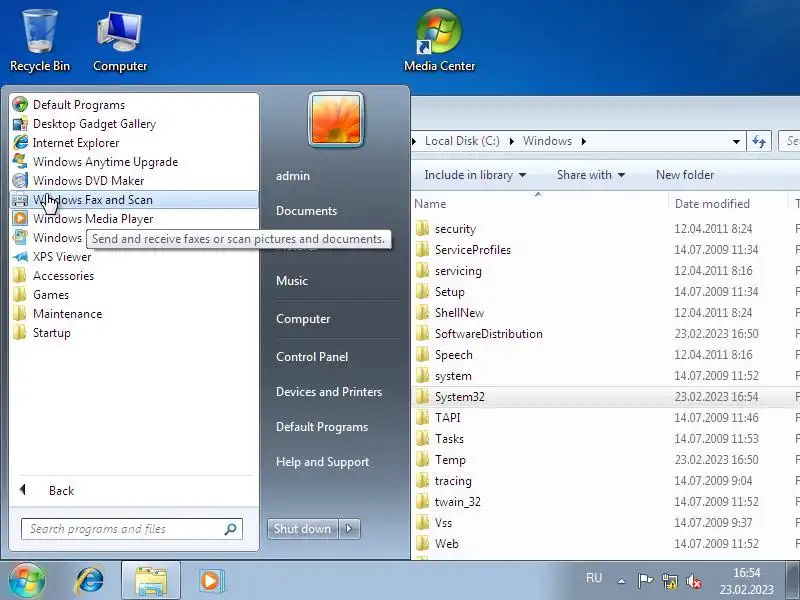800x600 pixels.
Task: Click the Shut down button
Action: click(x=303, y=529)
